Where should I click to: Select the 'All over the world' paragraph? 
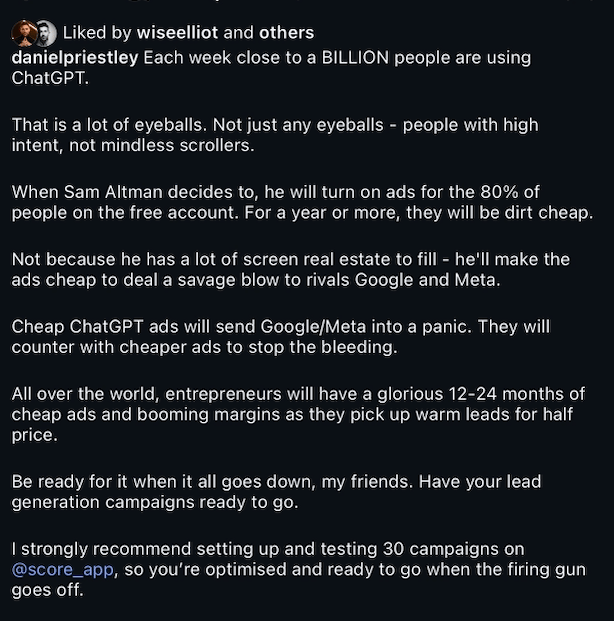pyautogui.click(x=298, y=414)
